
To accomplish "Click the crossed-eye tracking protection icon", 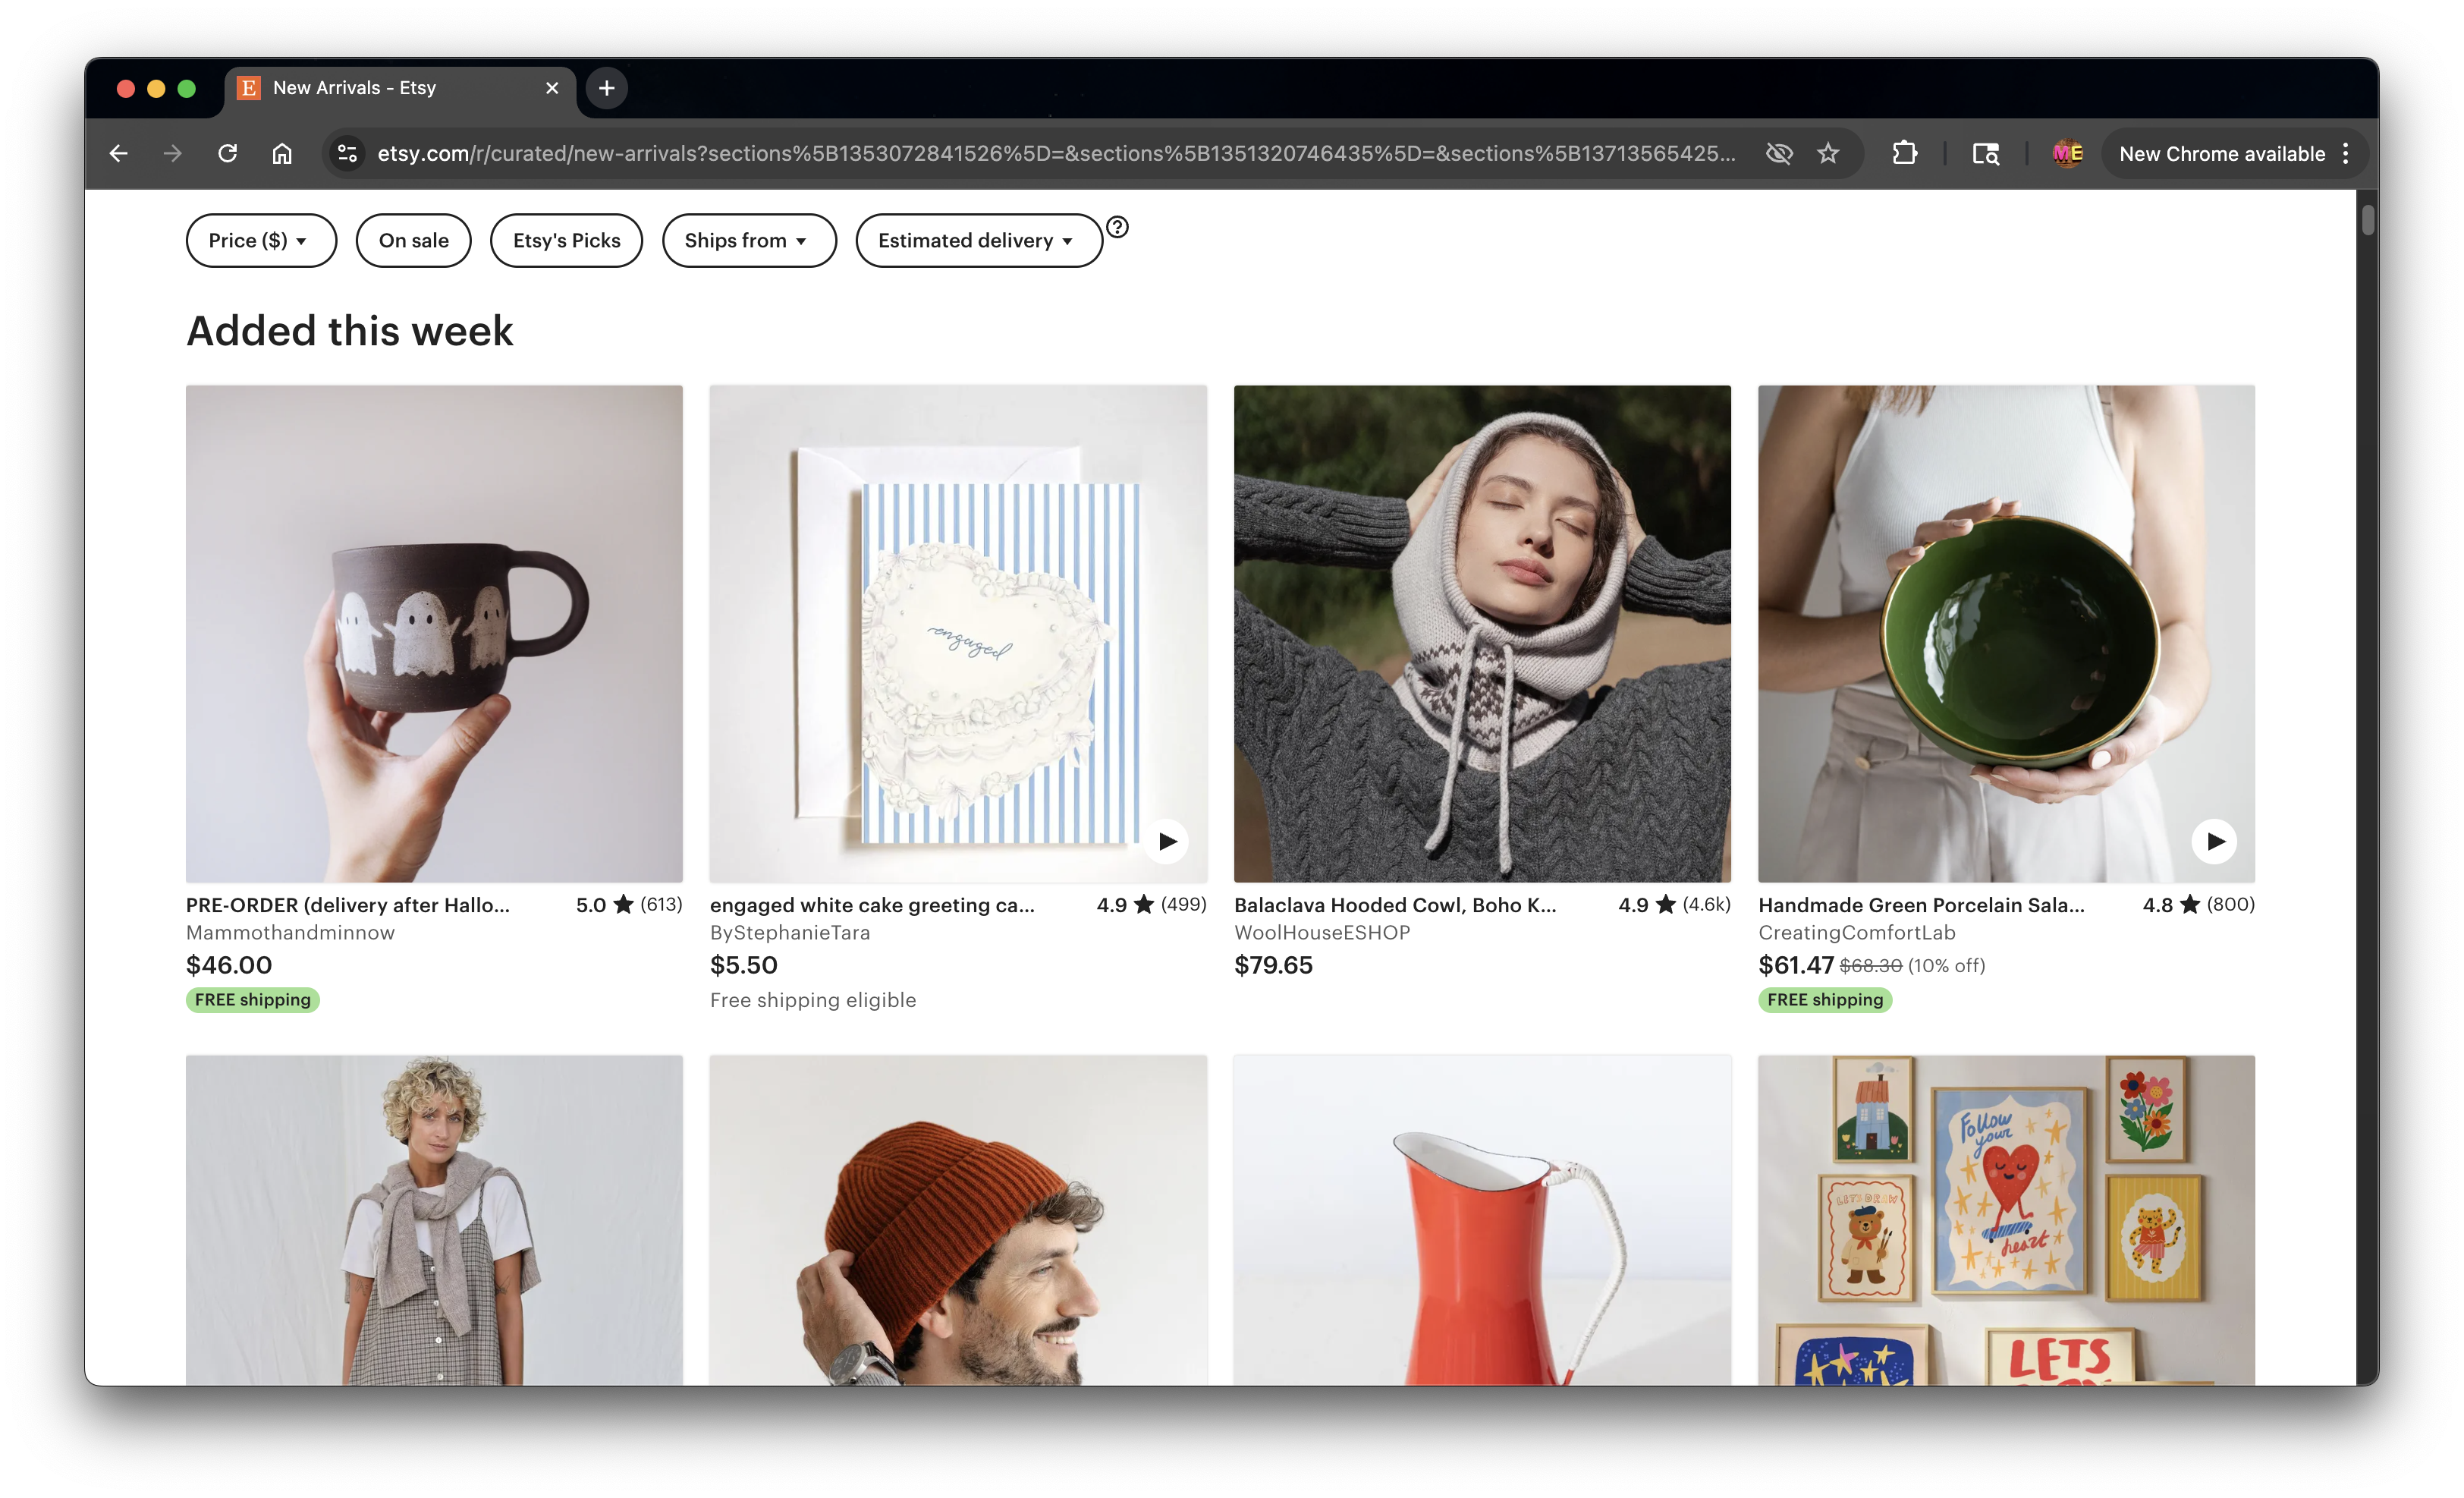I will point(1778,153).
